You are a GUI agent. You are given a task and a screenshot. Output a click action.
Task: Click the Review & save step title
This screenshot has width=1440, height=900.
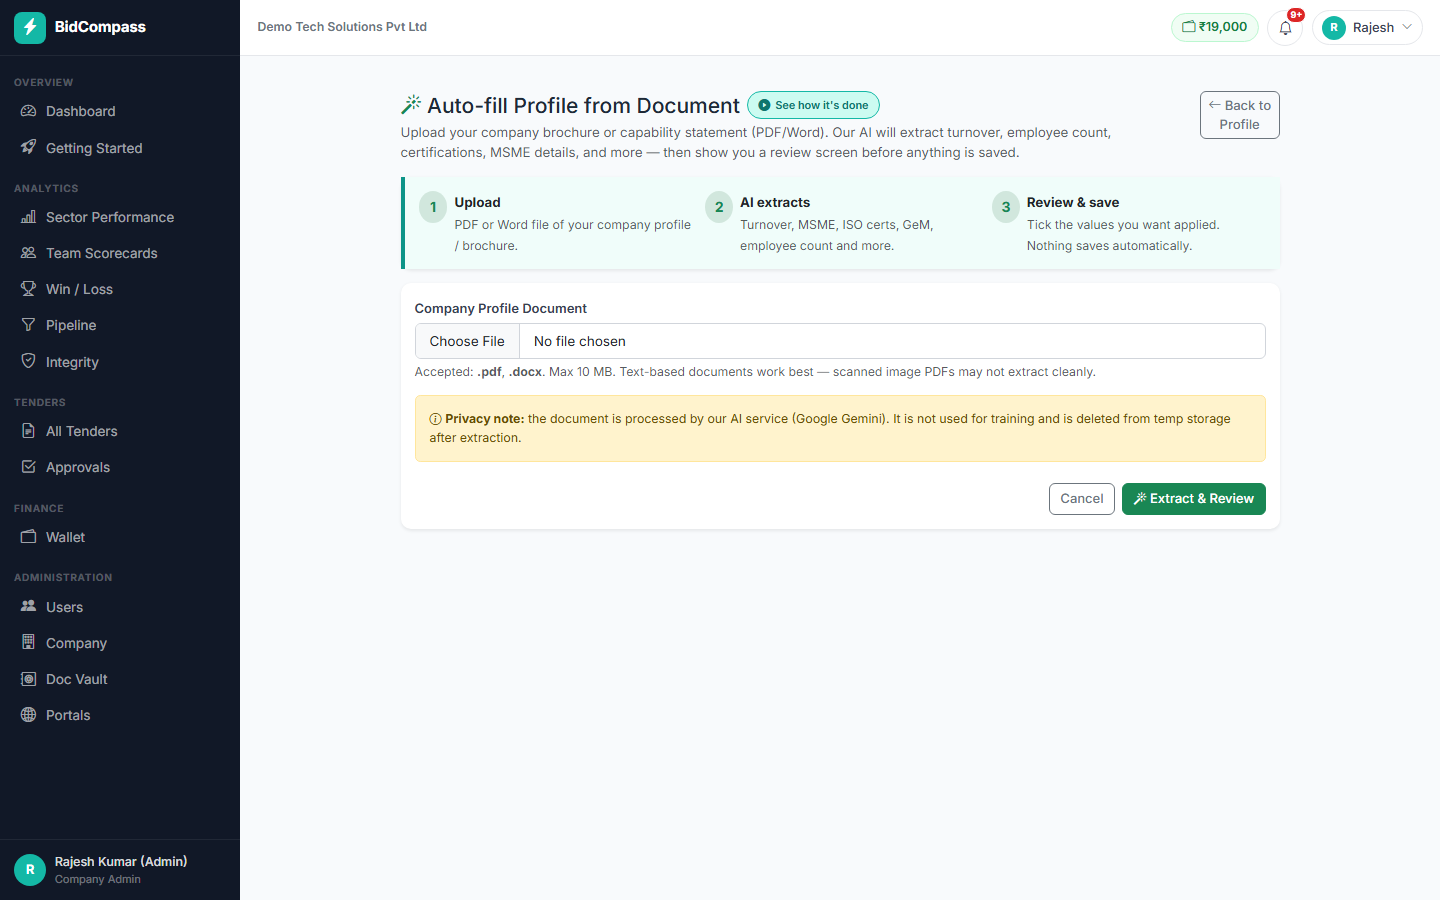1072,202
